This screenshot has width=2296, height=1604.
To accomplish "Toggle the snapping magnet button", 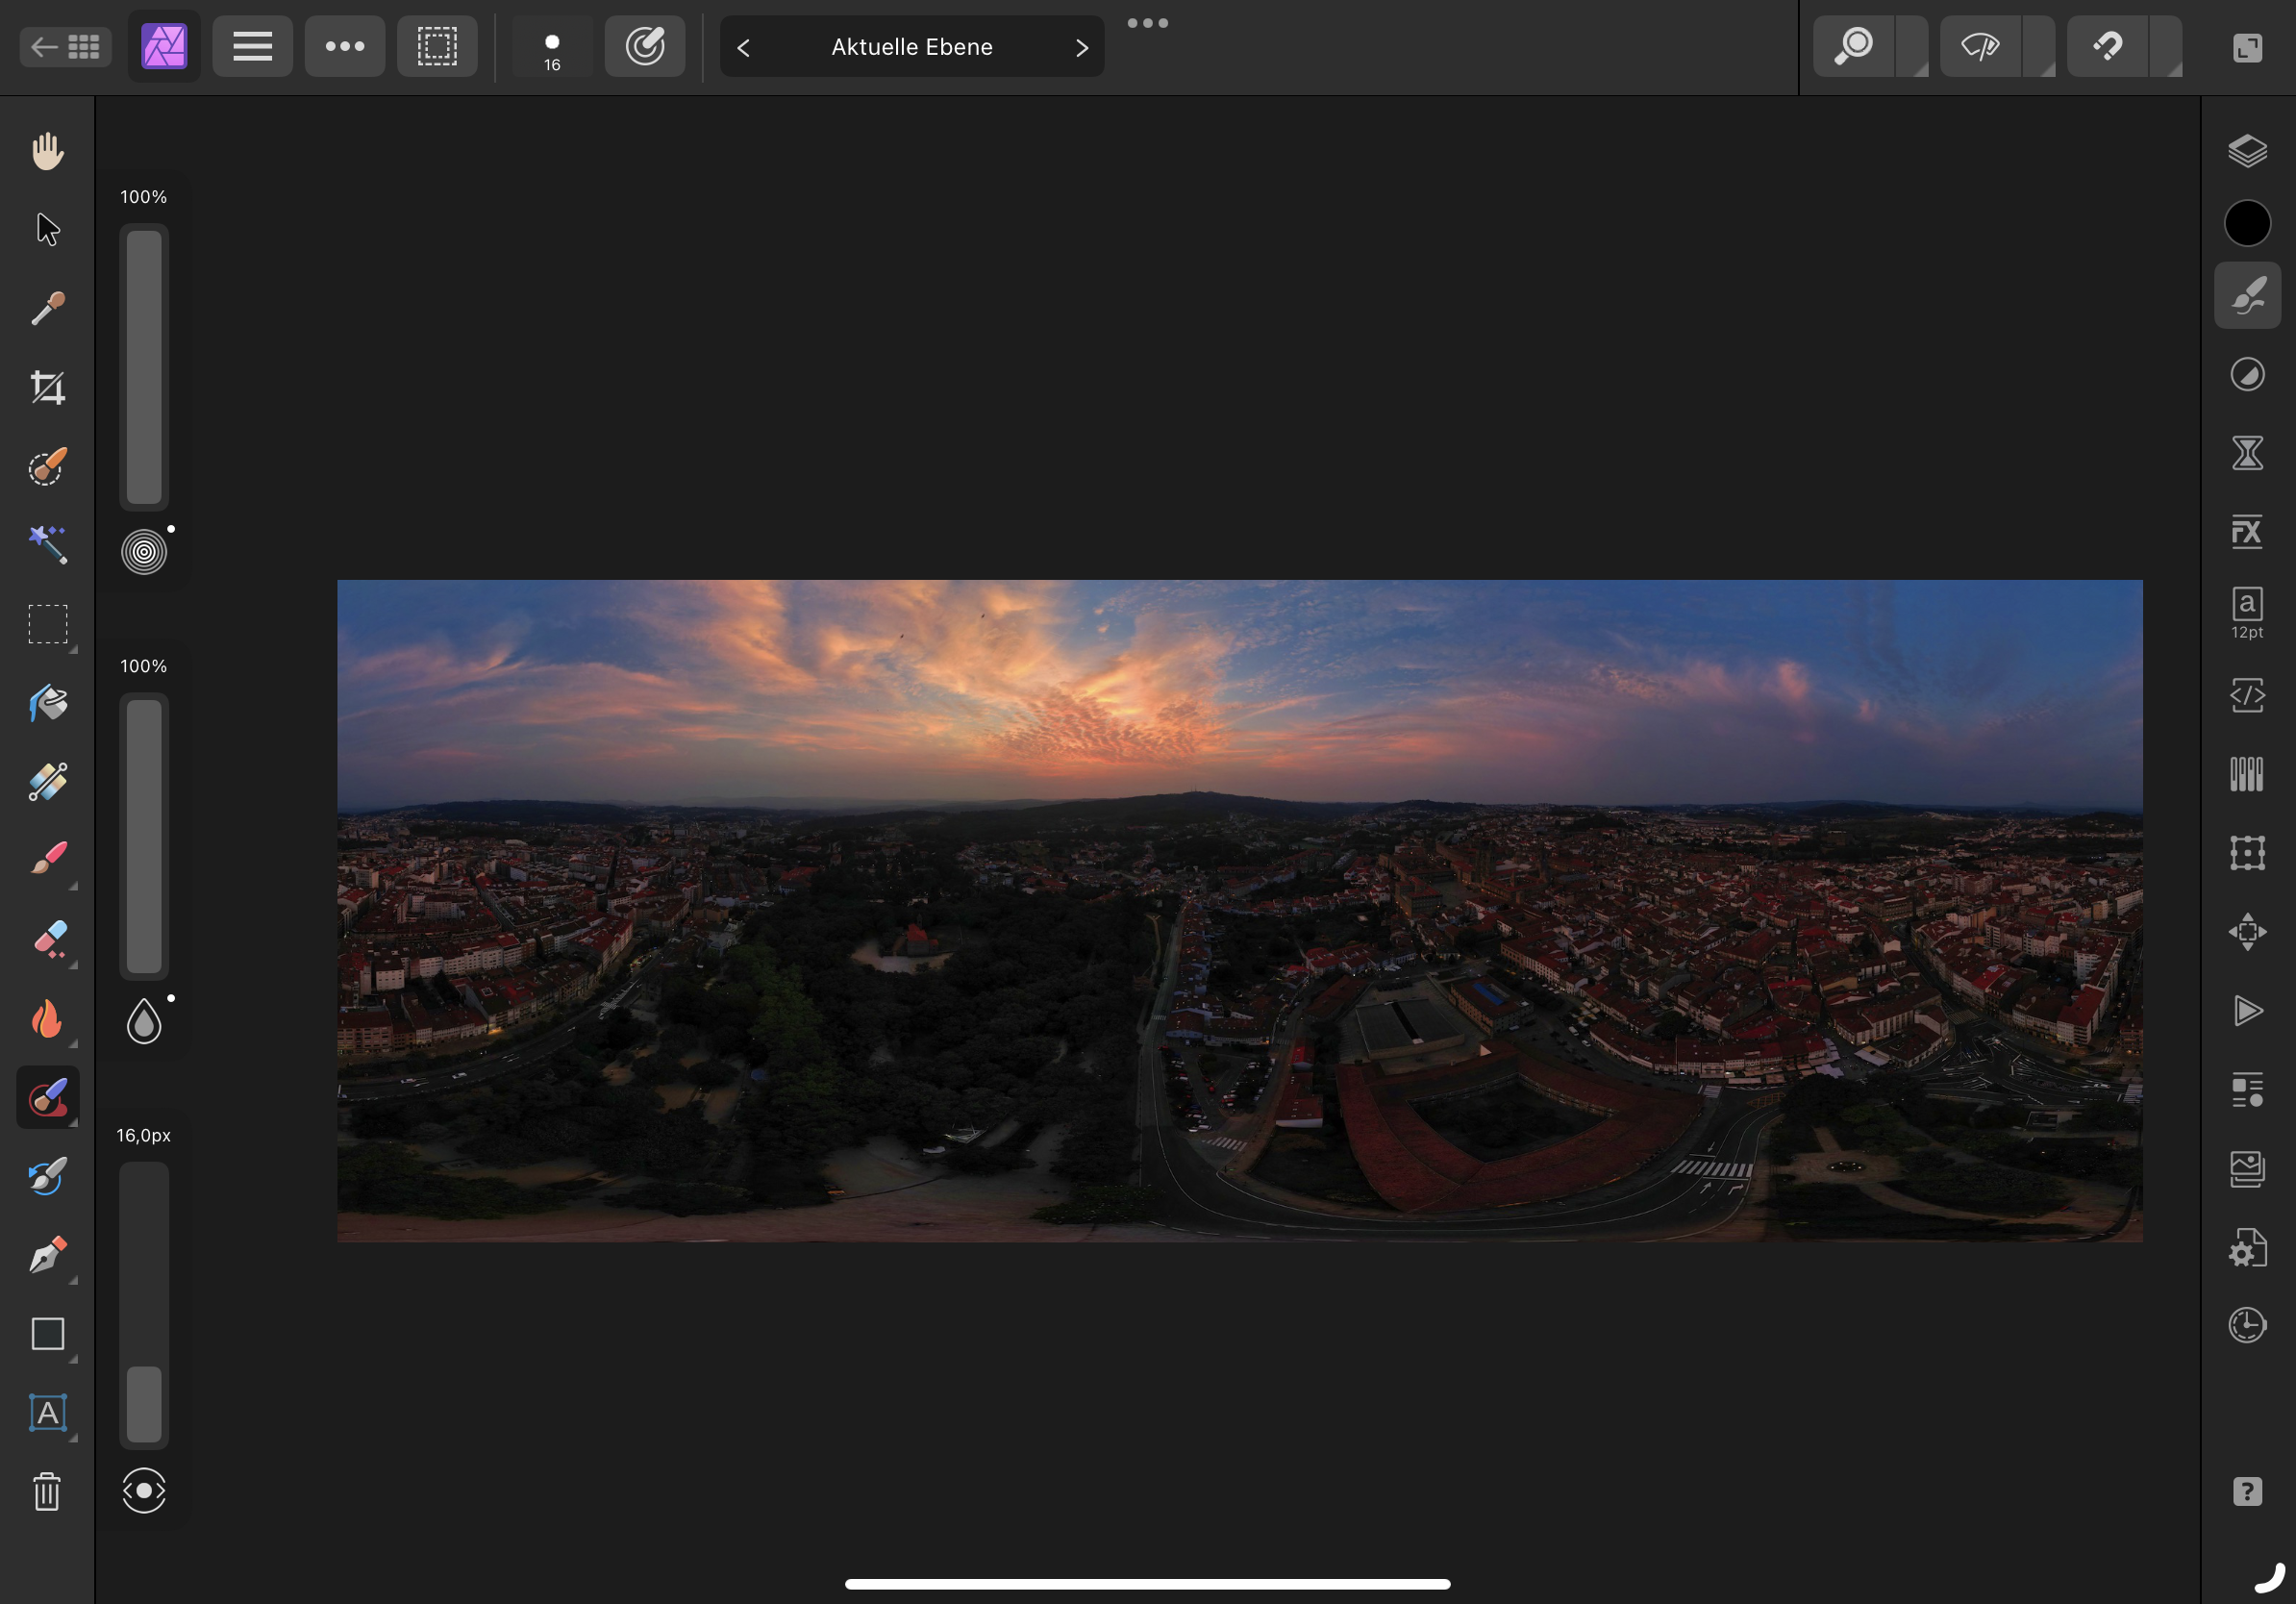I will (2107, 46).
